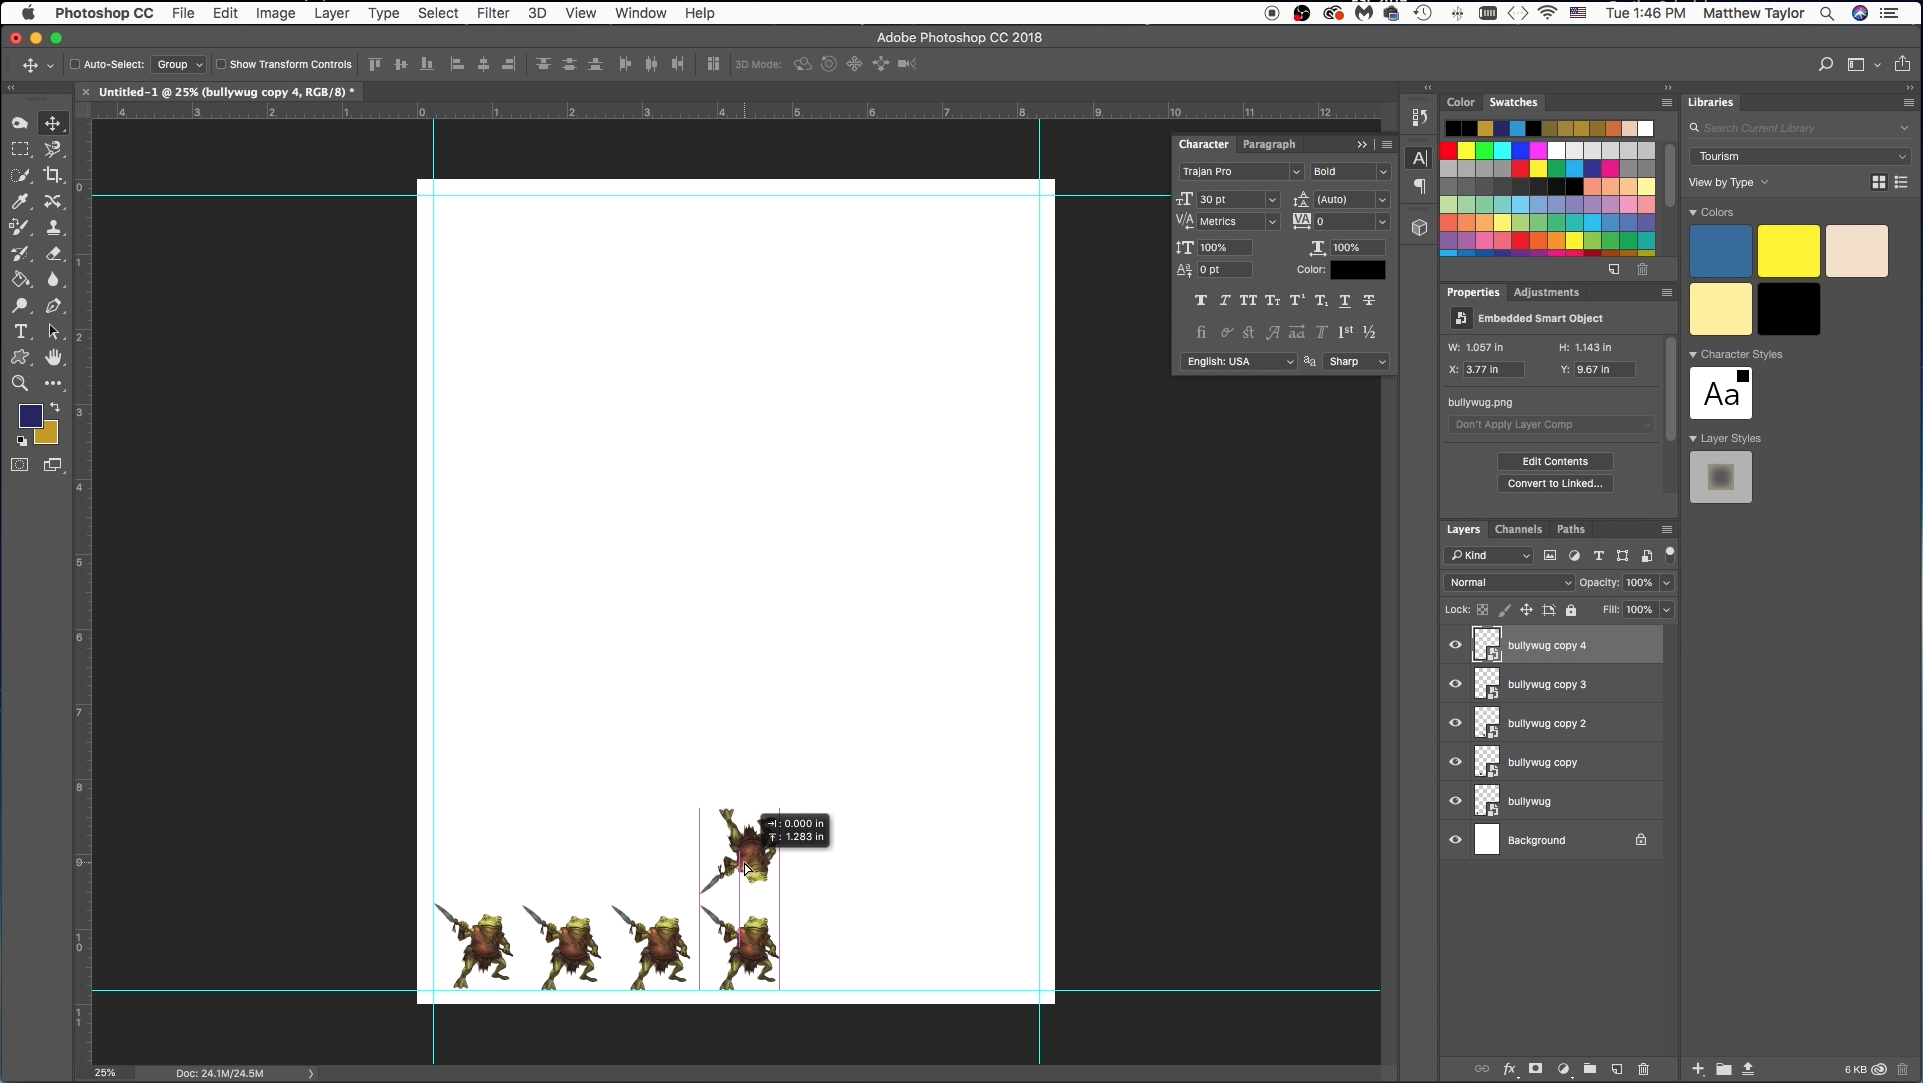The image size is (1923, 1083).
Task: Click the Edit Contents button
Action: (x=1555, y=461)
